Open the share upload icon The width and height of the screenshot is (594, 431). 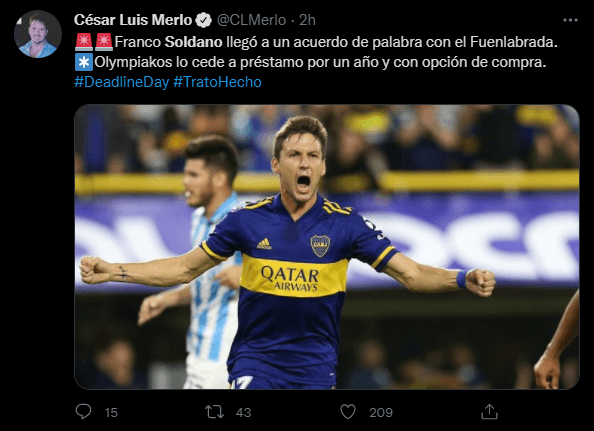click(489, 412)
